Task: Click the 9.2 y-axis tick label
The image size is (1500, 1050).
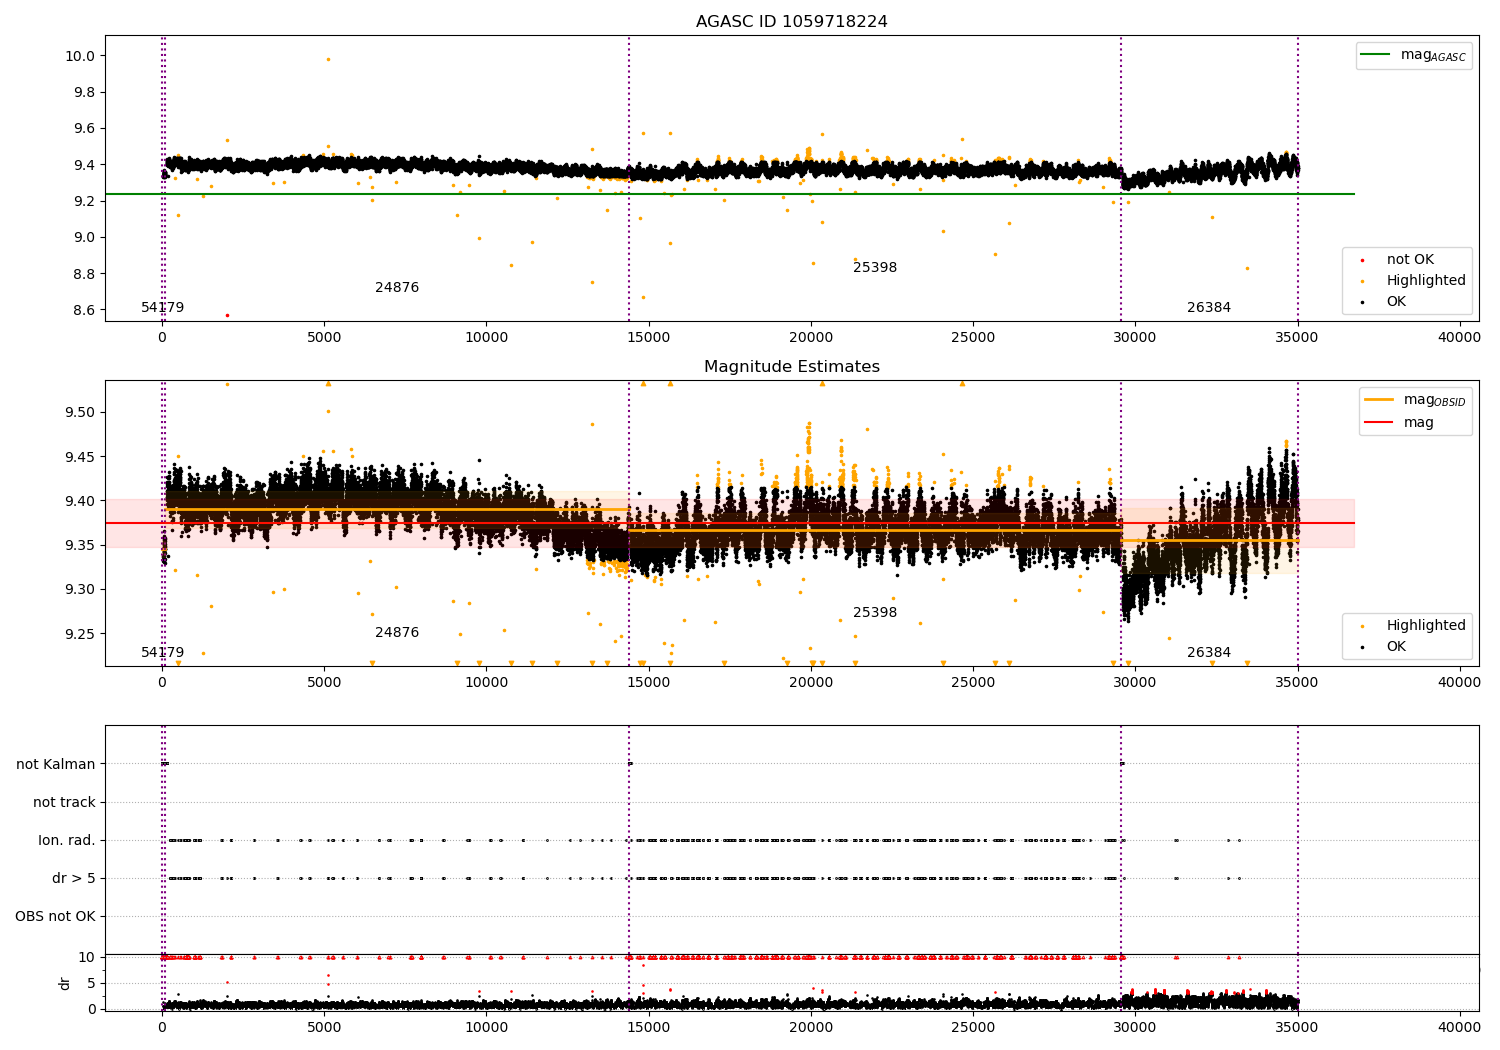Action: pyautogui.click(x=84, y=201)
